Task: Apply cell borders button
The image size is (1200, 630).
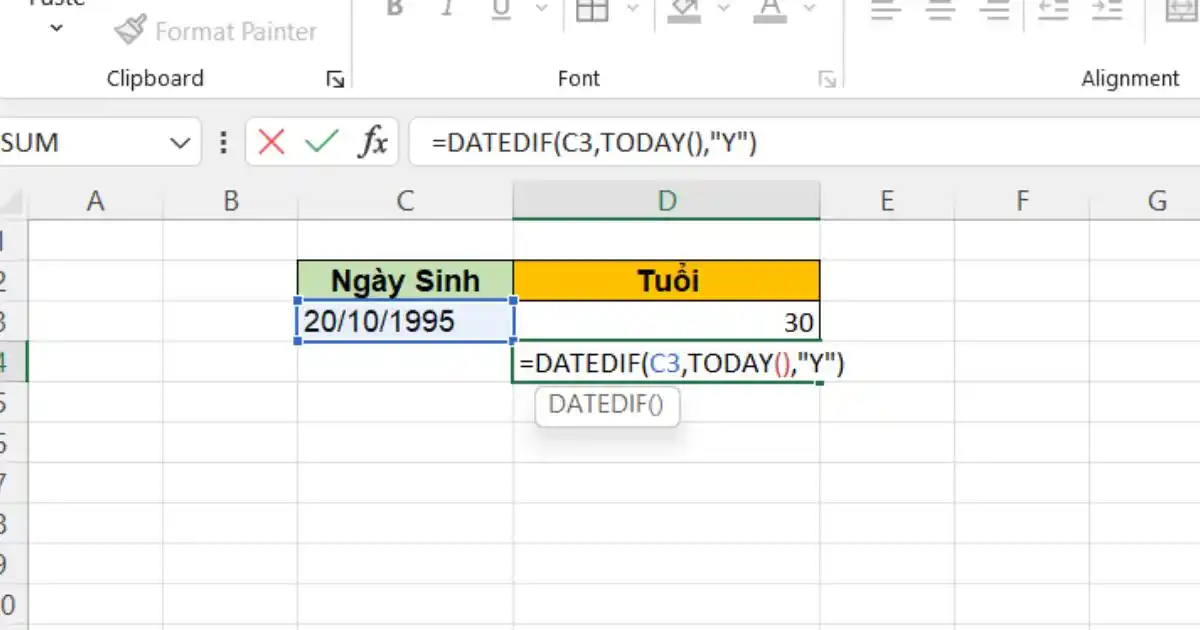Action: (593, 9)
